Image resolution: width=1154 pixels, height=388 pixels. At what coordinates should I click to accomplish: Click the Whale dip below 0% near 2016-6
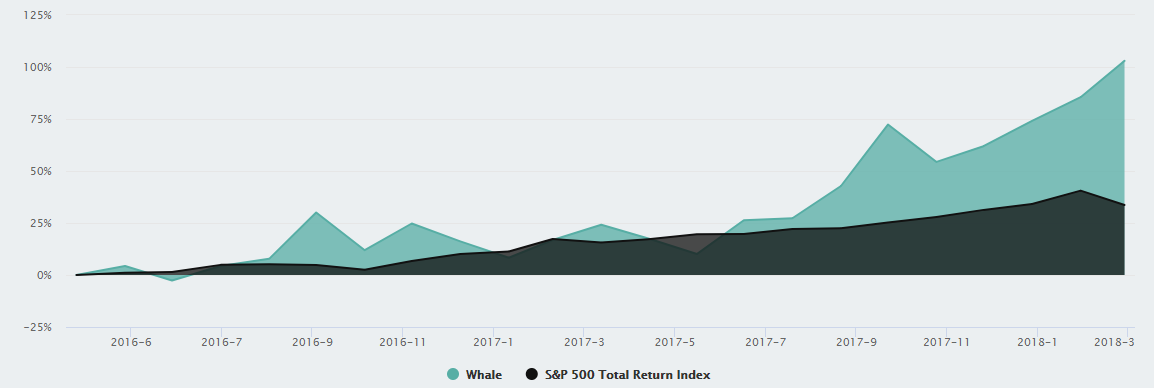tap(172, 281)
